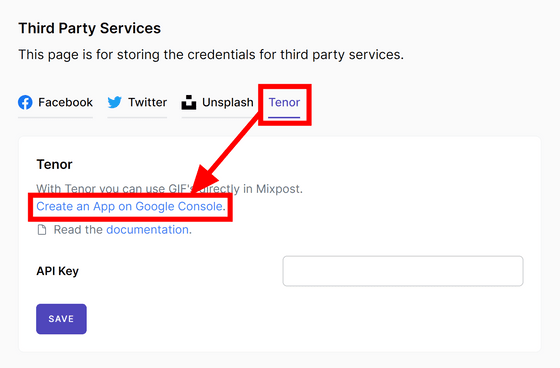This screenshot has width=560, height=368.
Task: Click the Facebook logo icon
Action: point(25,103)
